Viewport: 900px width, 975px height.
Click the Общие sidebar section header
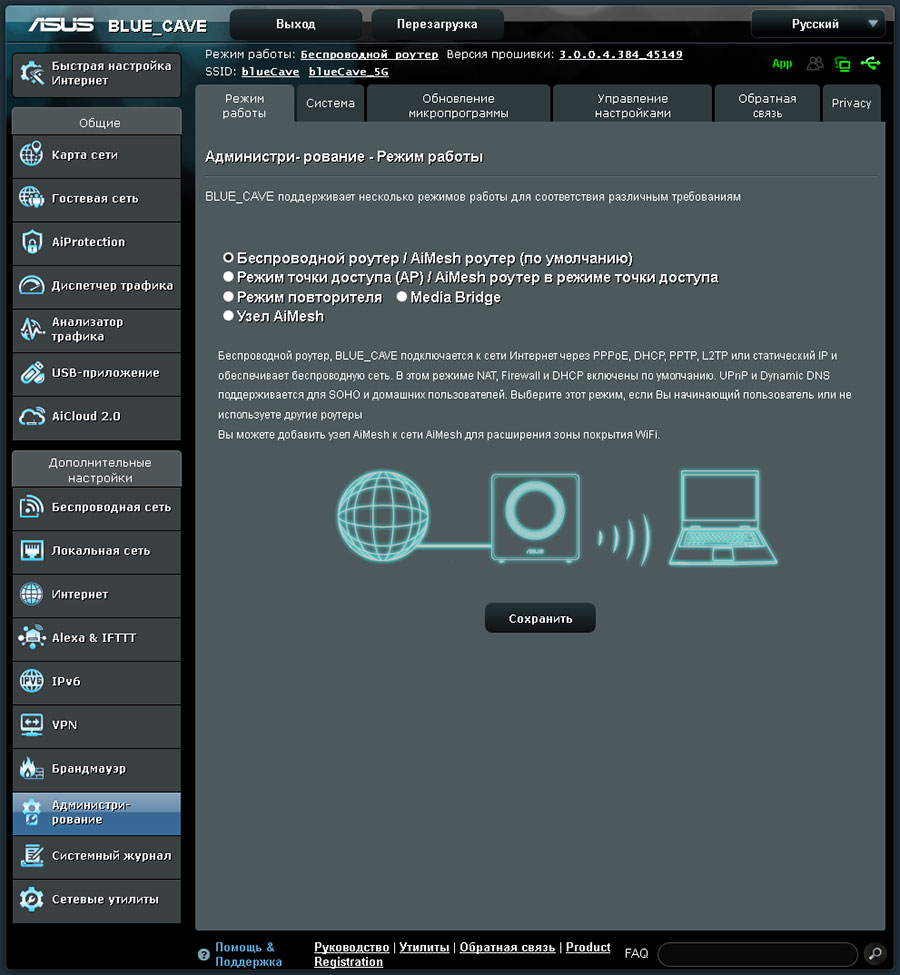click(x=97, y=122)
